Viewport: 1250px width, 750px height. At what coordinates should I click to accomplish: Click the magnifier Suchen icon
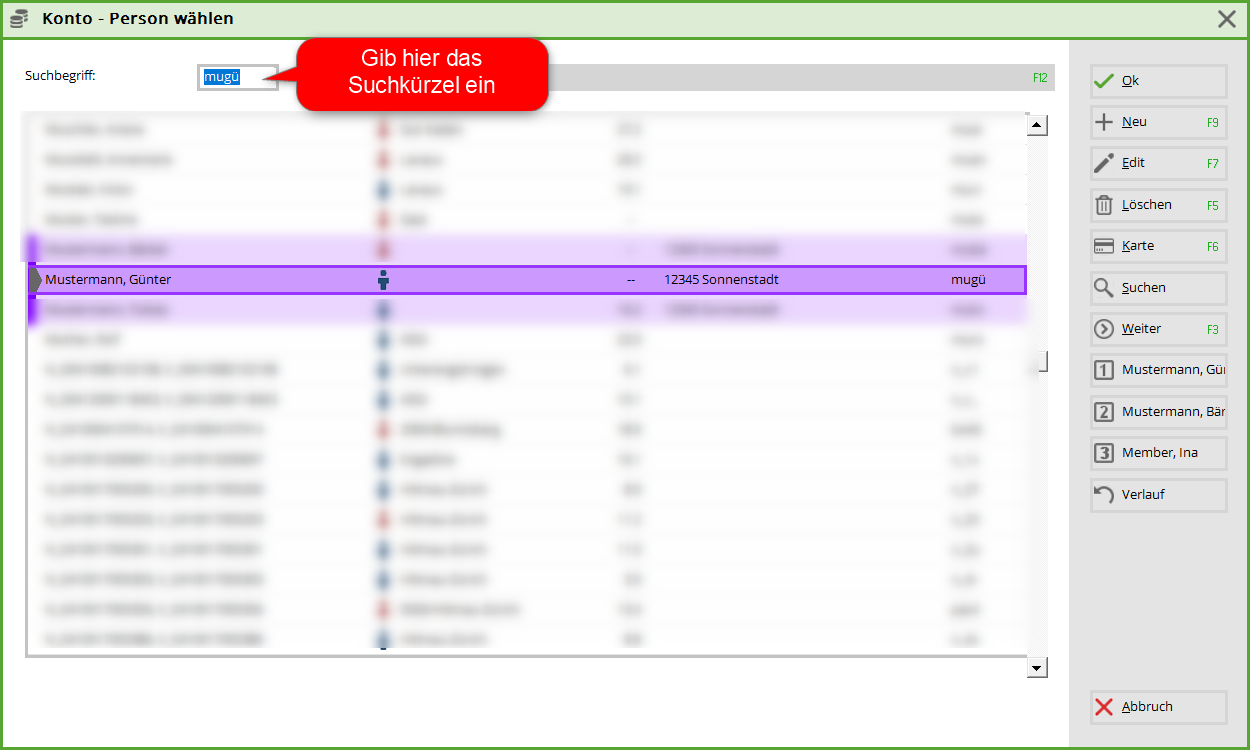click(1104, 288)
